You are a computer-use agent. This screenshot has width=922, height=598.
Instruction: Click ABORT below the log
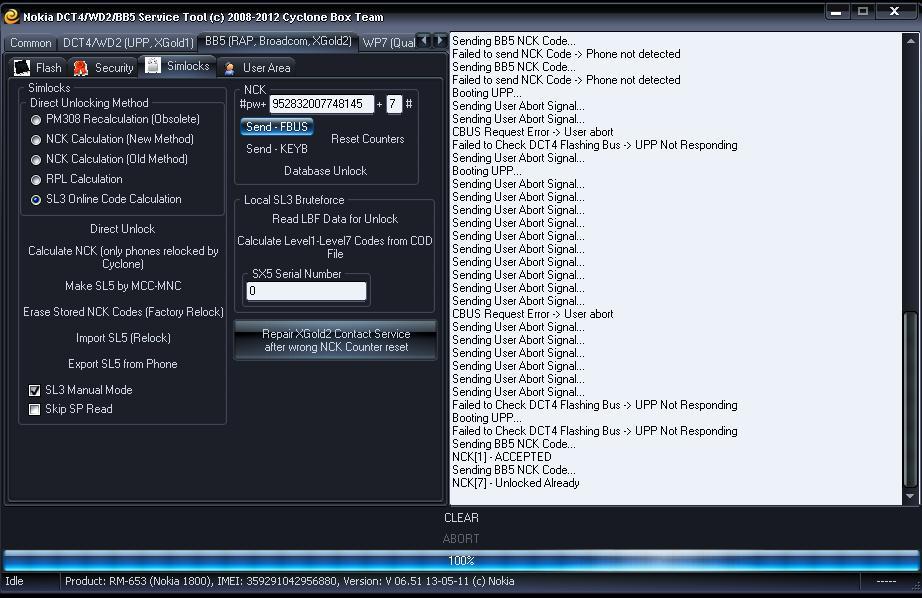click(461, 538)
